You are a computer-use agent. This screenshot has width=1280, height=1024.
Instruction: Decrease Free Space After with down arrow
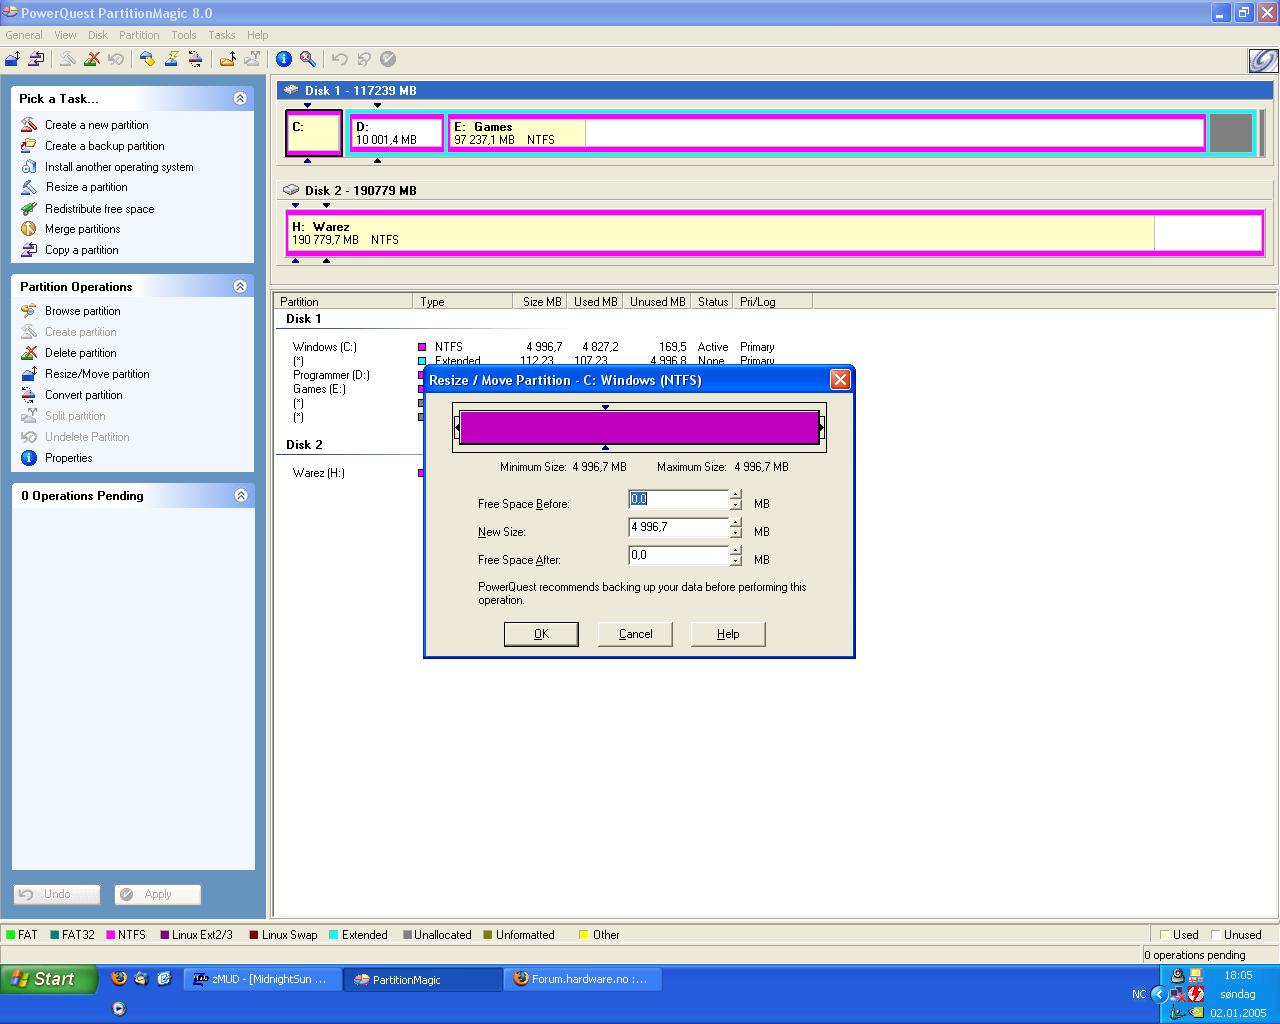coord(736,561)
